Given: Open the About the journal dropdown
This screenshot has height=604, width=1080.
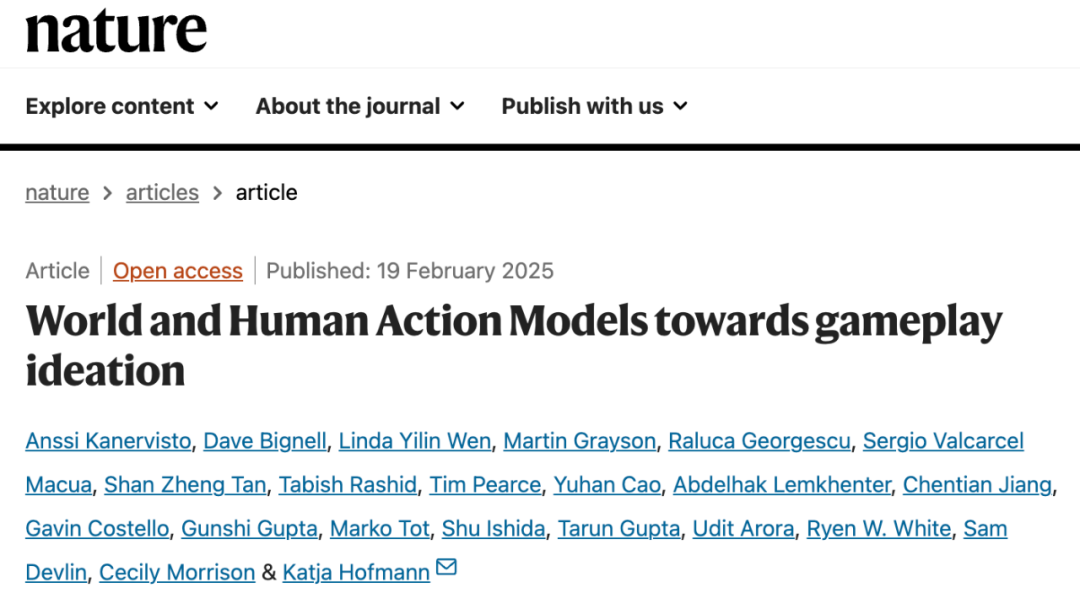Looking at the screenshot, I should click(360, 106).
